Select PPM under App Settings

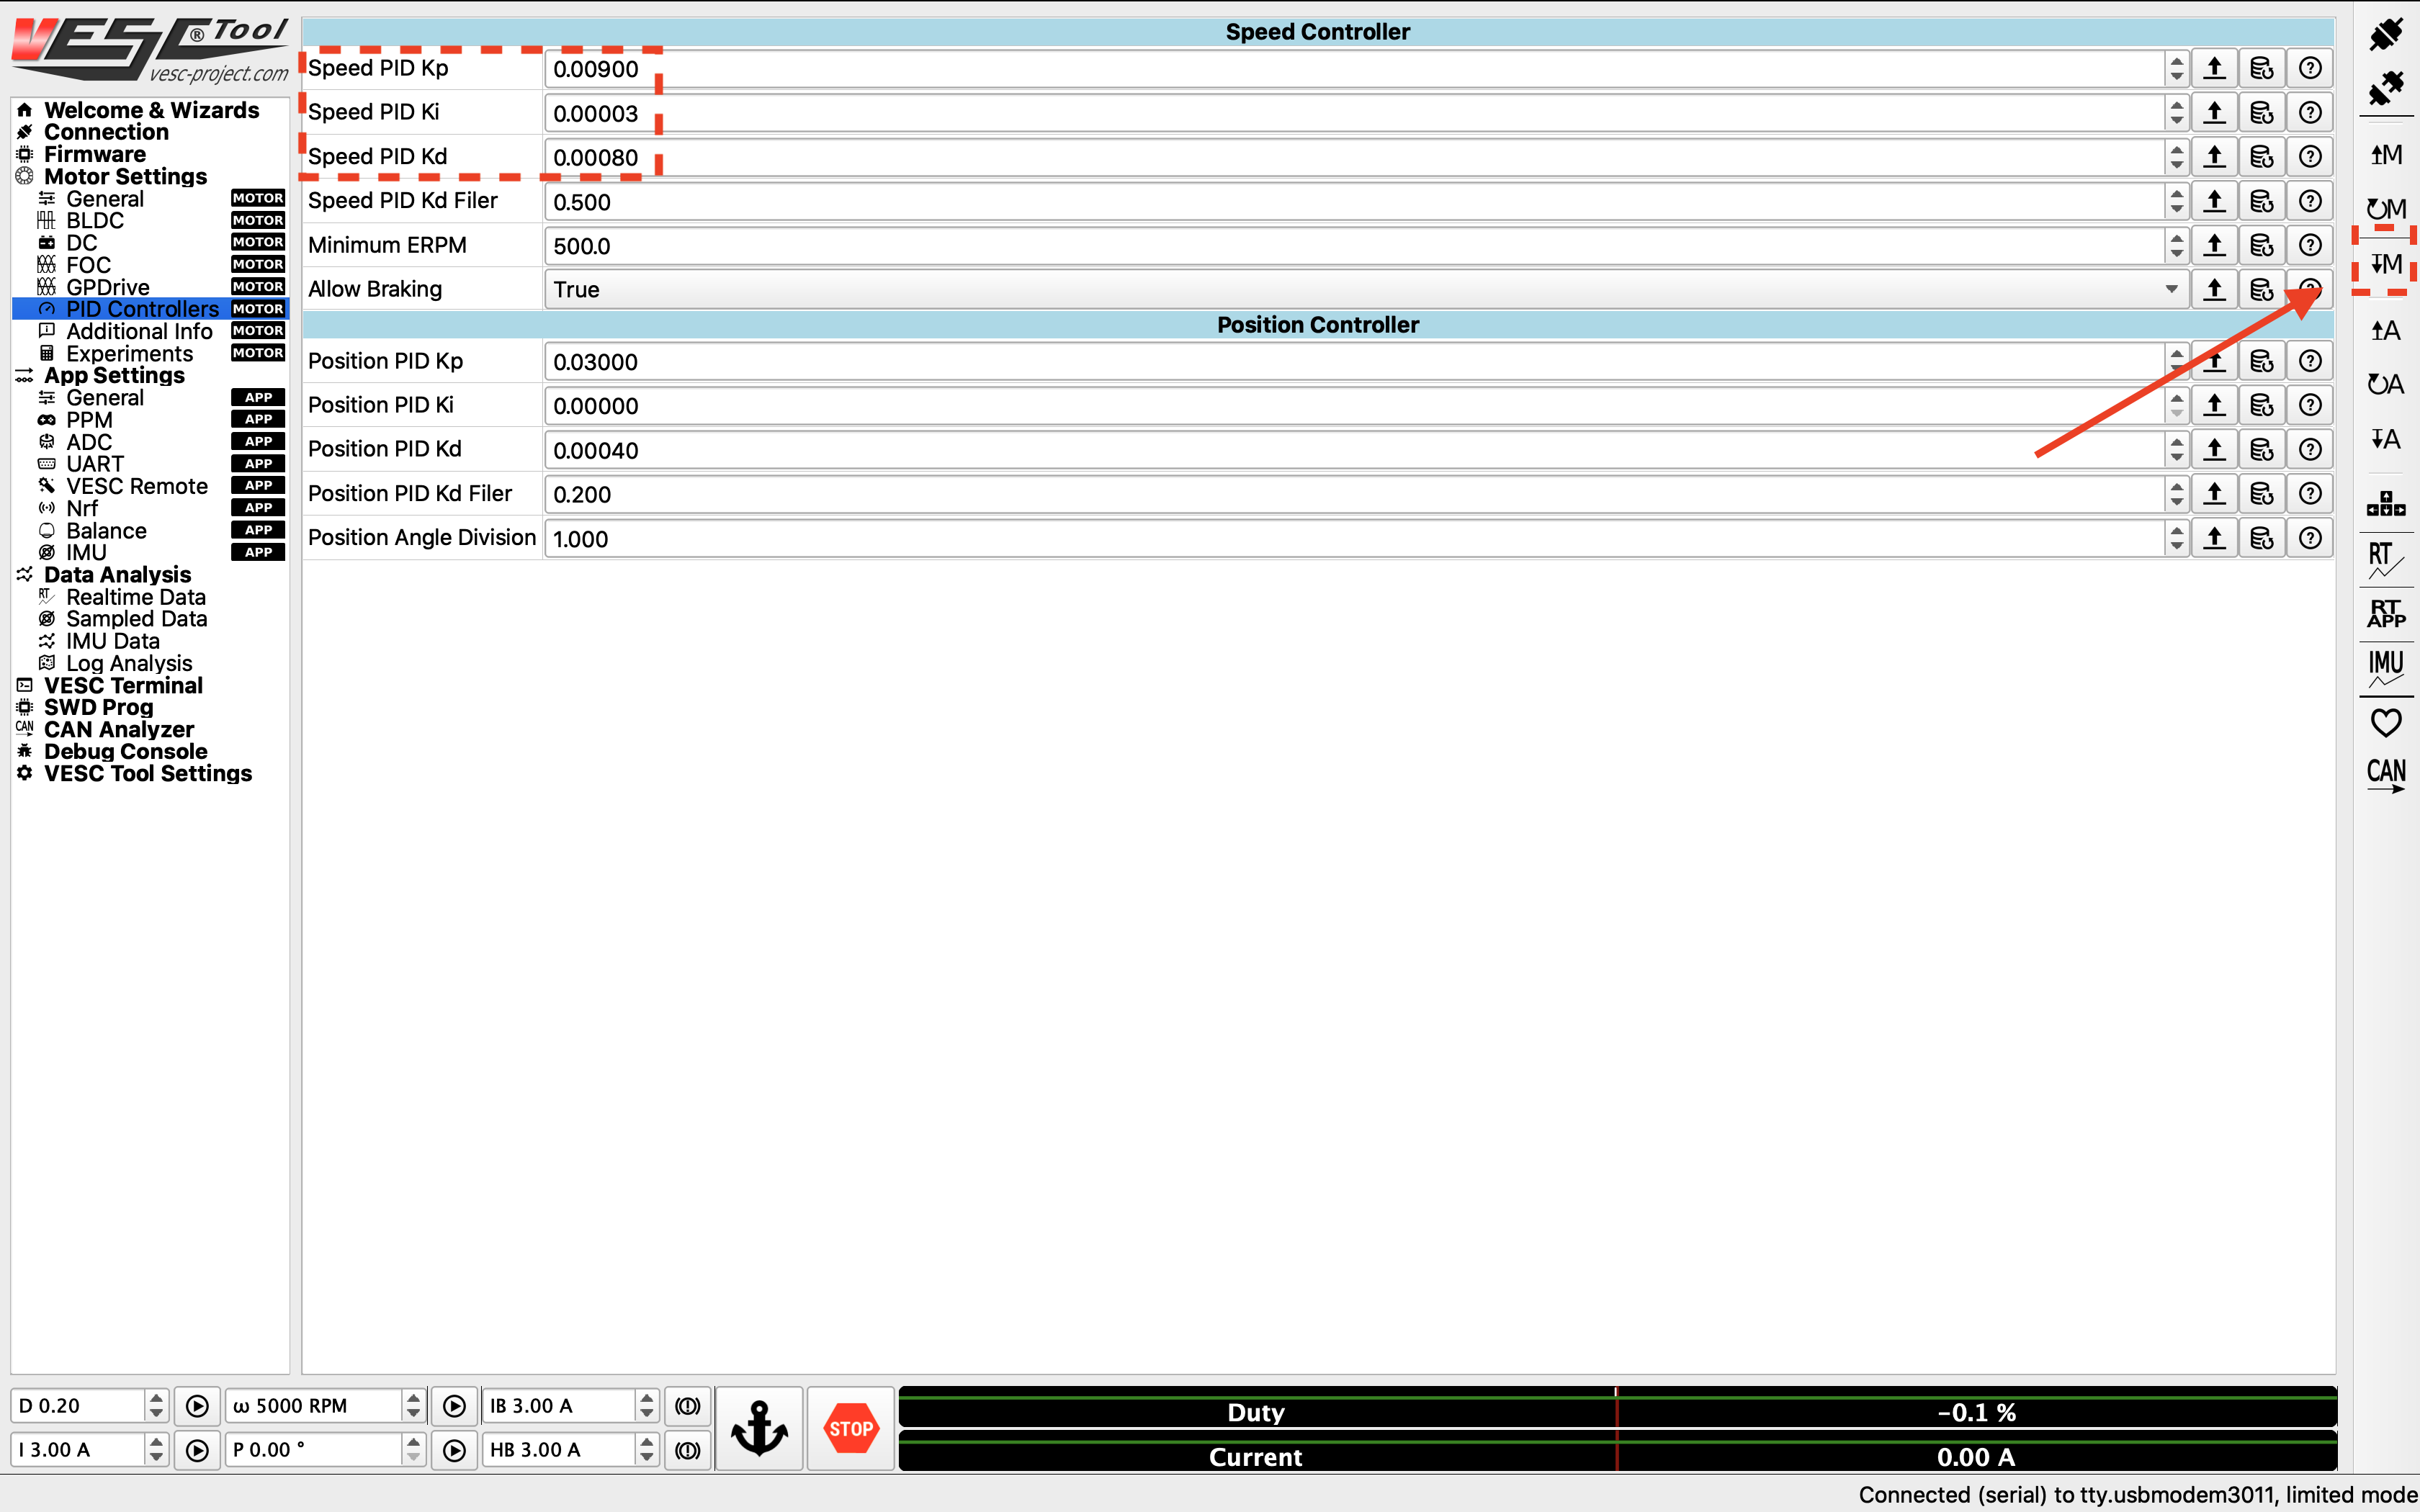pos(89,420)
